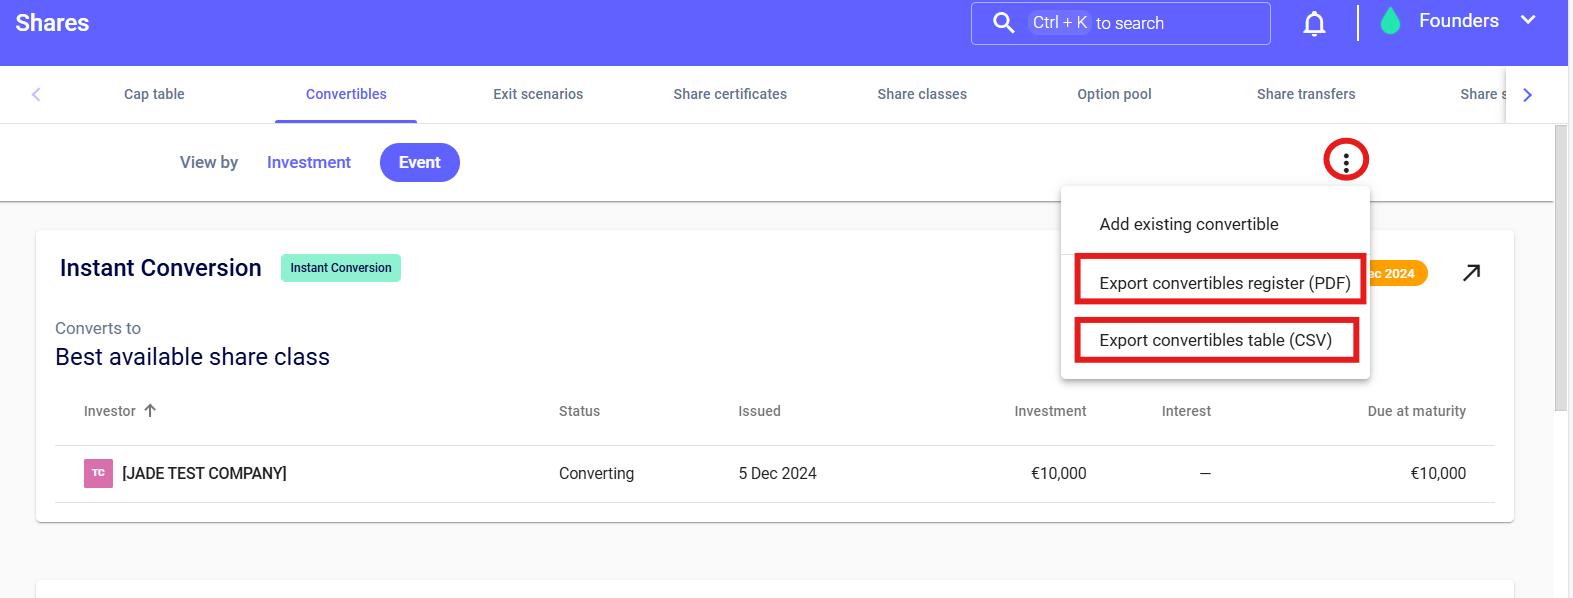Select Export convertibles table (CSV)
This screenshot has width=1573, height=598.
click(x=1215, y=340)
